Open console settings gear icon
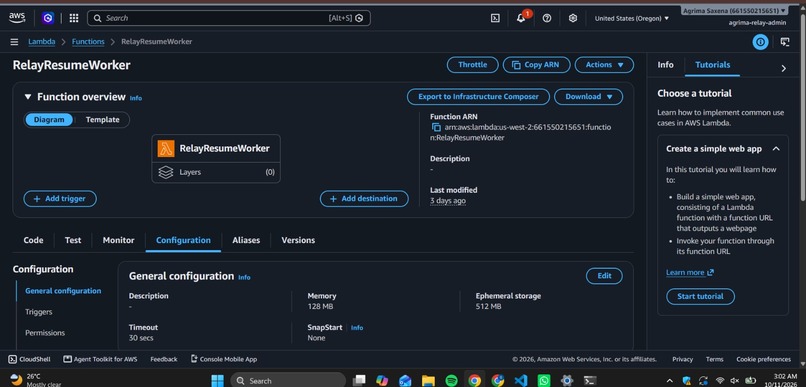Screen dimensions: 806x387 coord(573,18)
